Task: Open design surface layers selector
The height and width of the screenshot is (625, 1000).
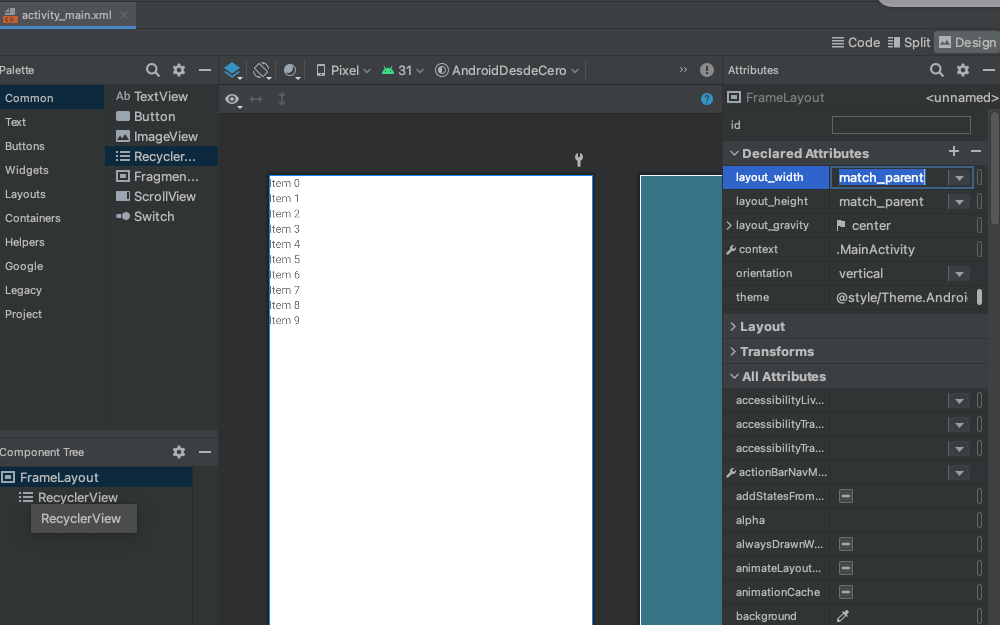Action: pyautogui.click(x=233, y=70)
